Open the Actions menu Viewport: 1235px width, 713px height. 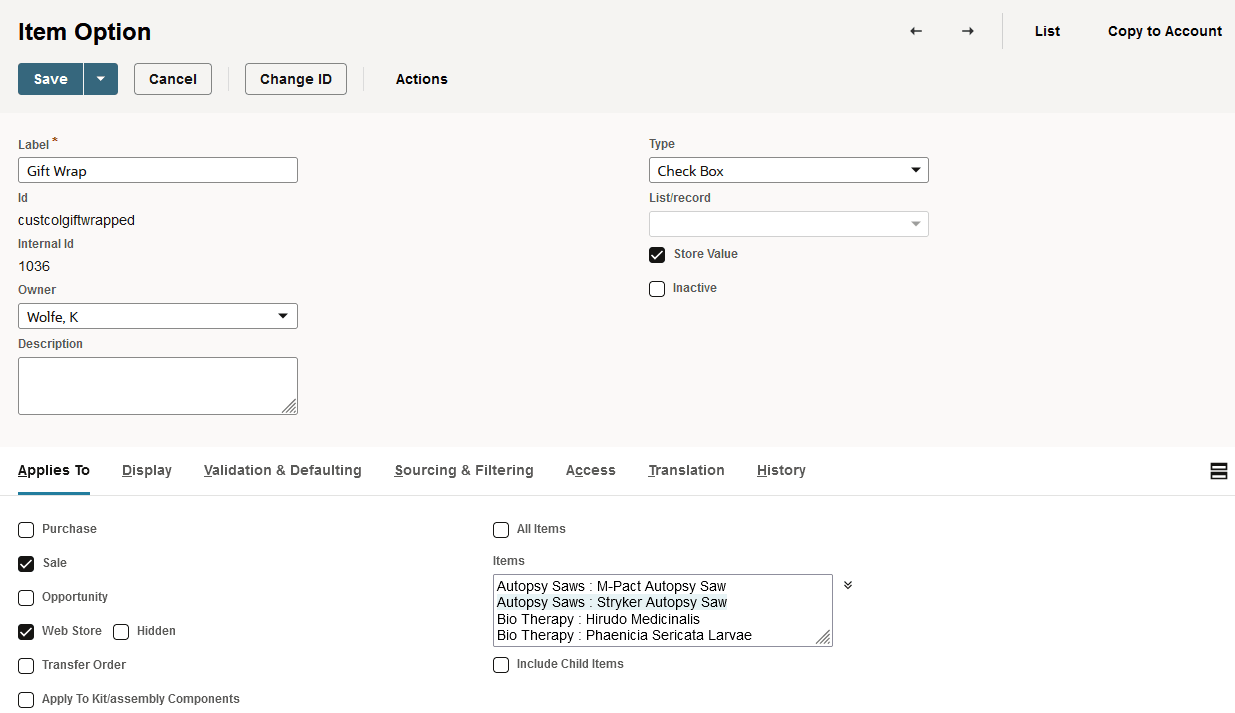[421, 79]
